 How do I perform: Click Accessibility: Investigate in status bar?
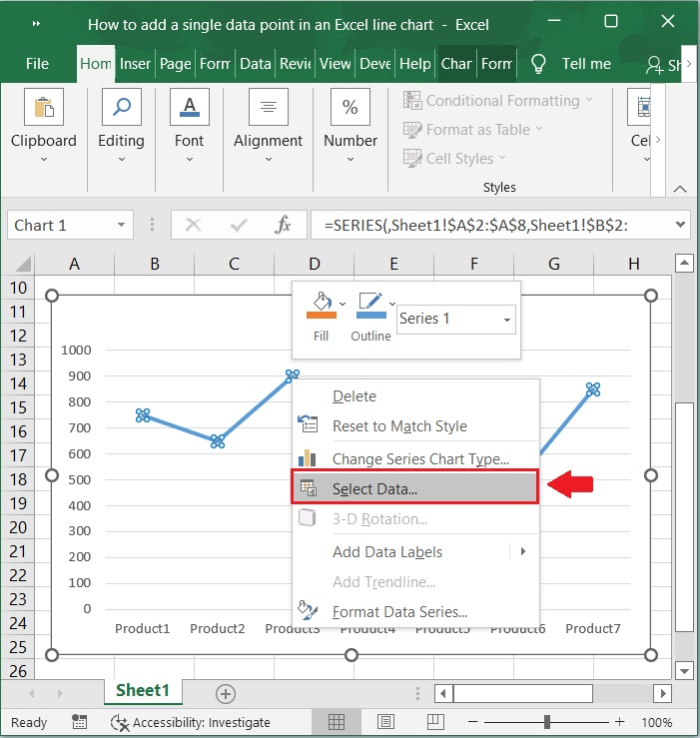190,722
